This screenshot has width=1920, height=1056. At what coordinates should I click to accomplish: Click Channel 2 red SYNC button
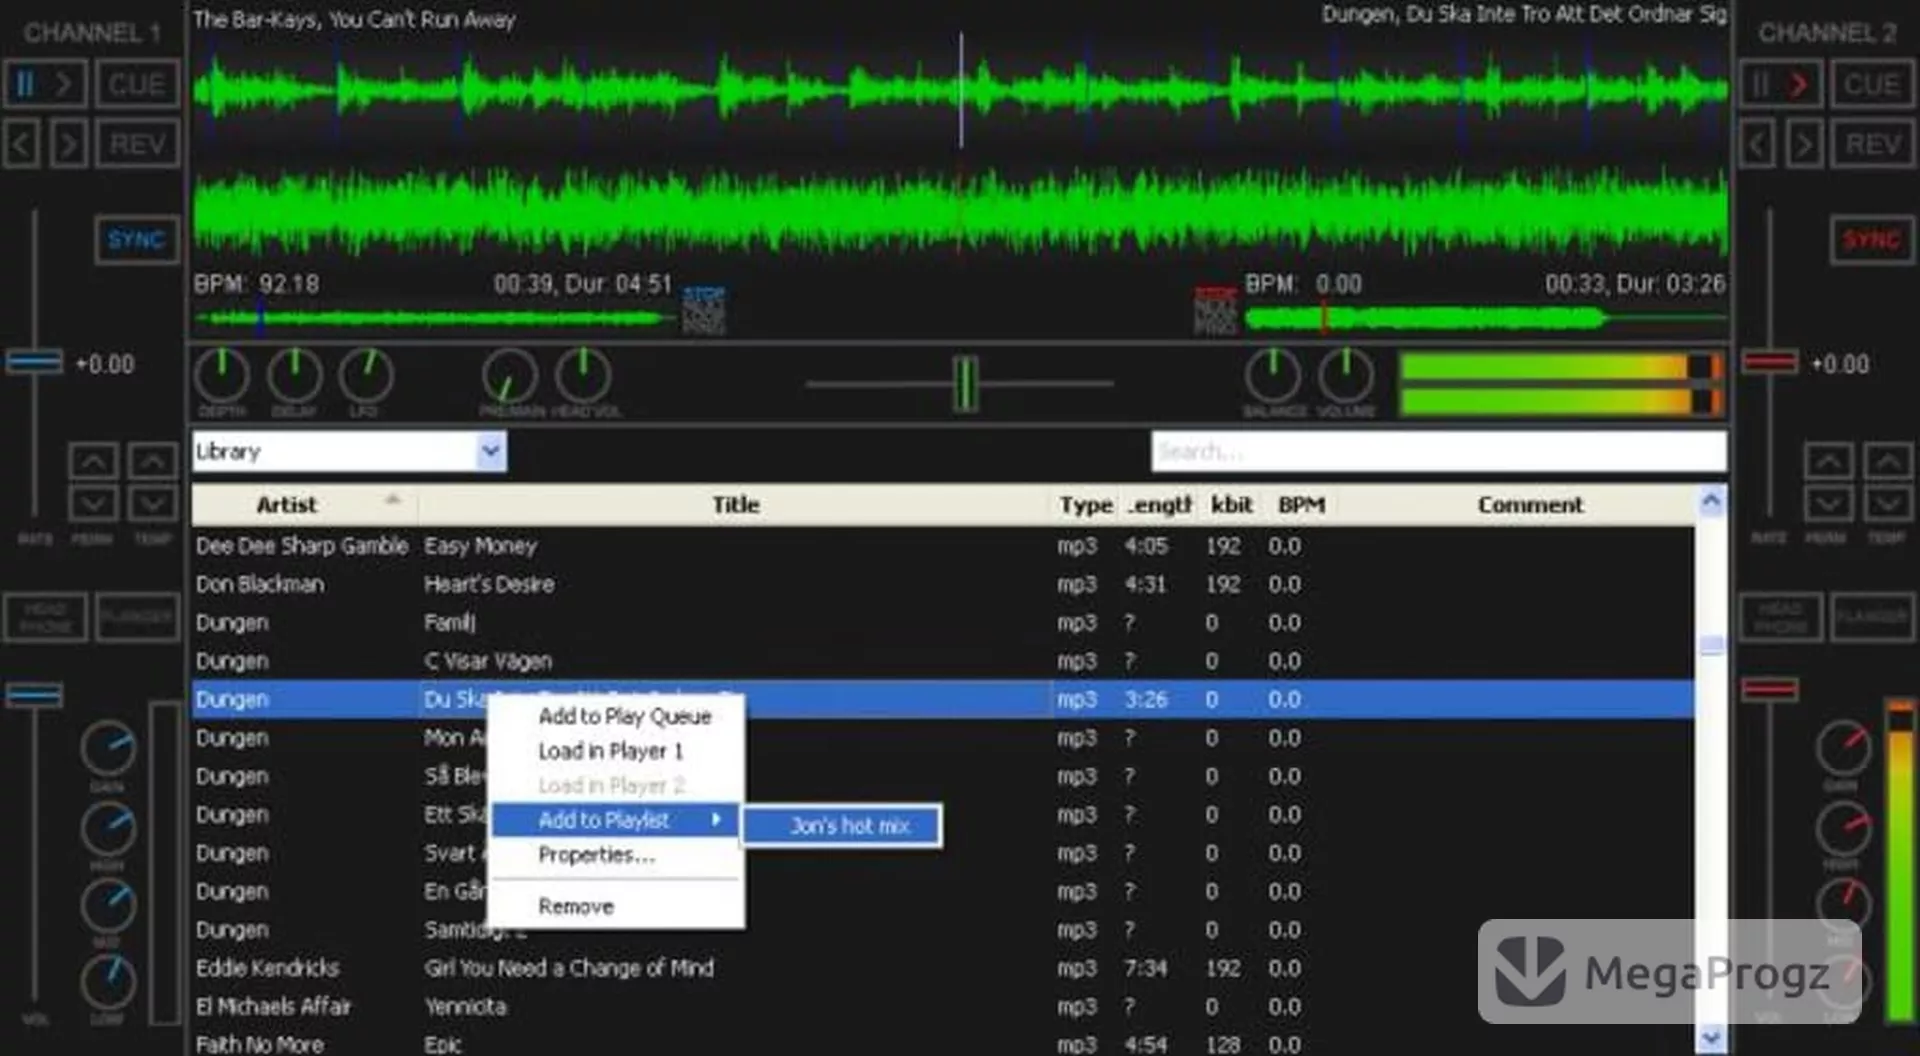click(1873, 240)
